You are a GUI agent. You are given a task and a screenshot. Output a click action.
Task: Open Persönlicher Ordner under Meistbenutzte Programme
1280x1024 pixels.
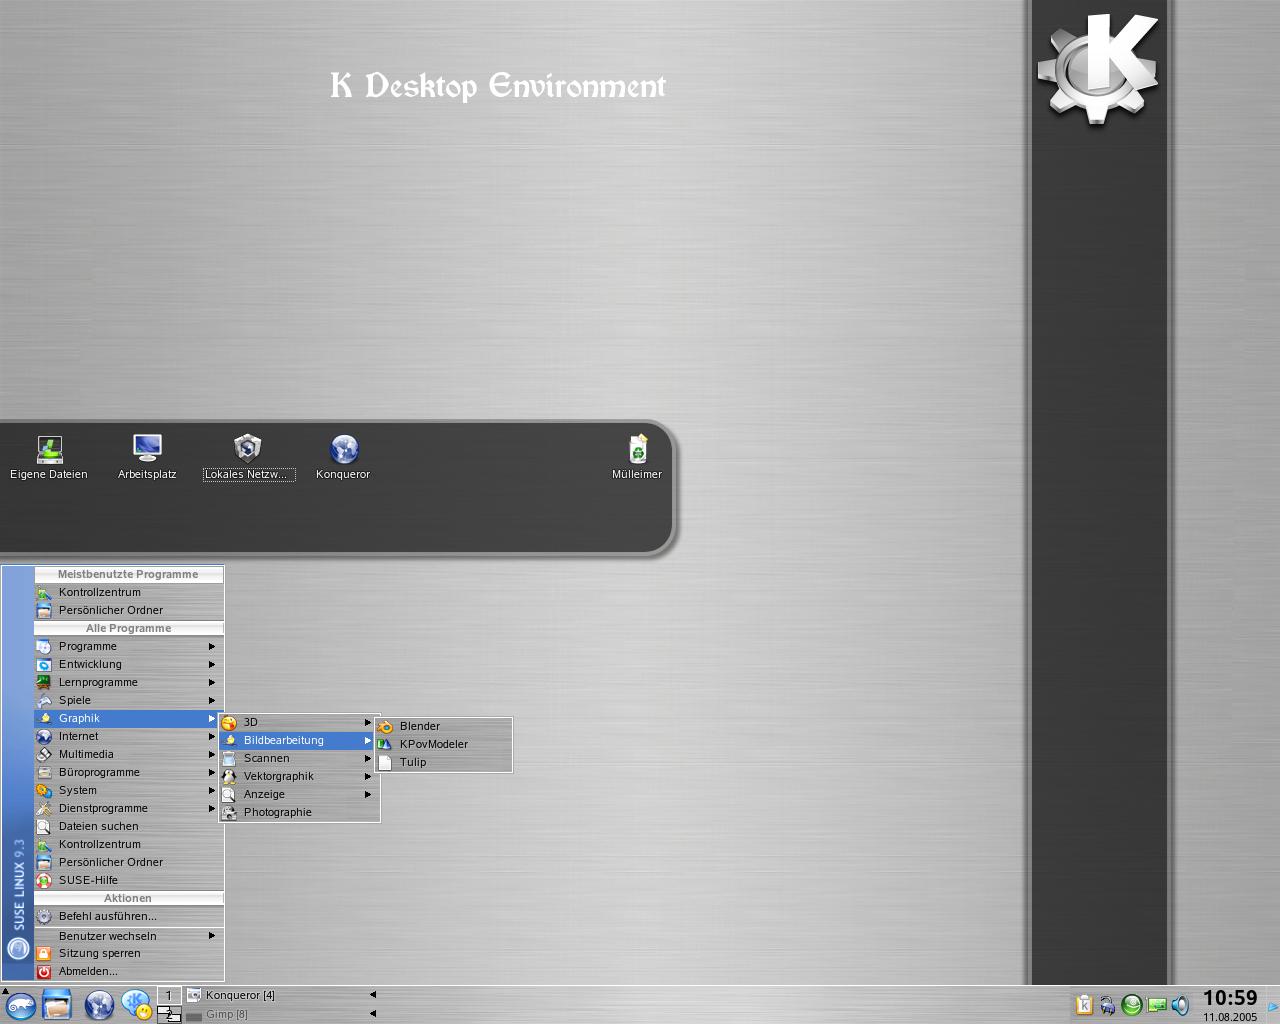coord(128,610)
